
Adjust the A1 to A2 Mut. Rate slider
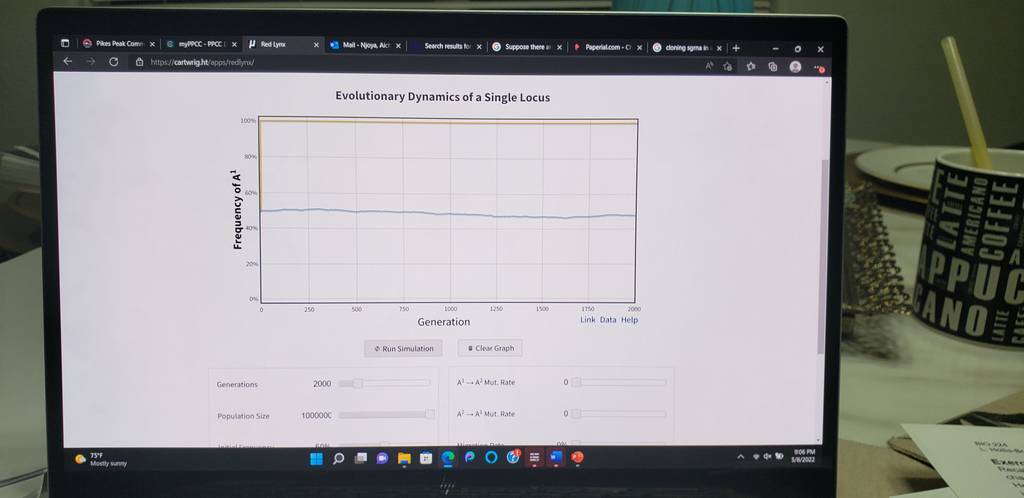(619, 382)
